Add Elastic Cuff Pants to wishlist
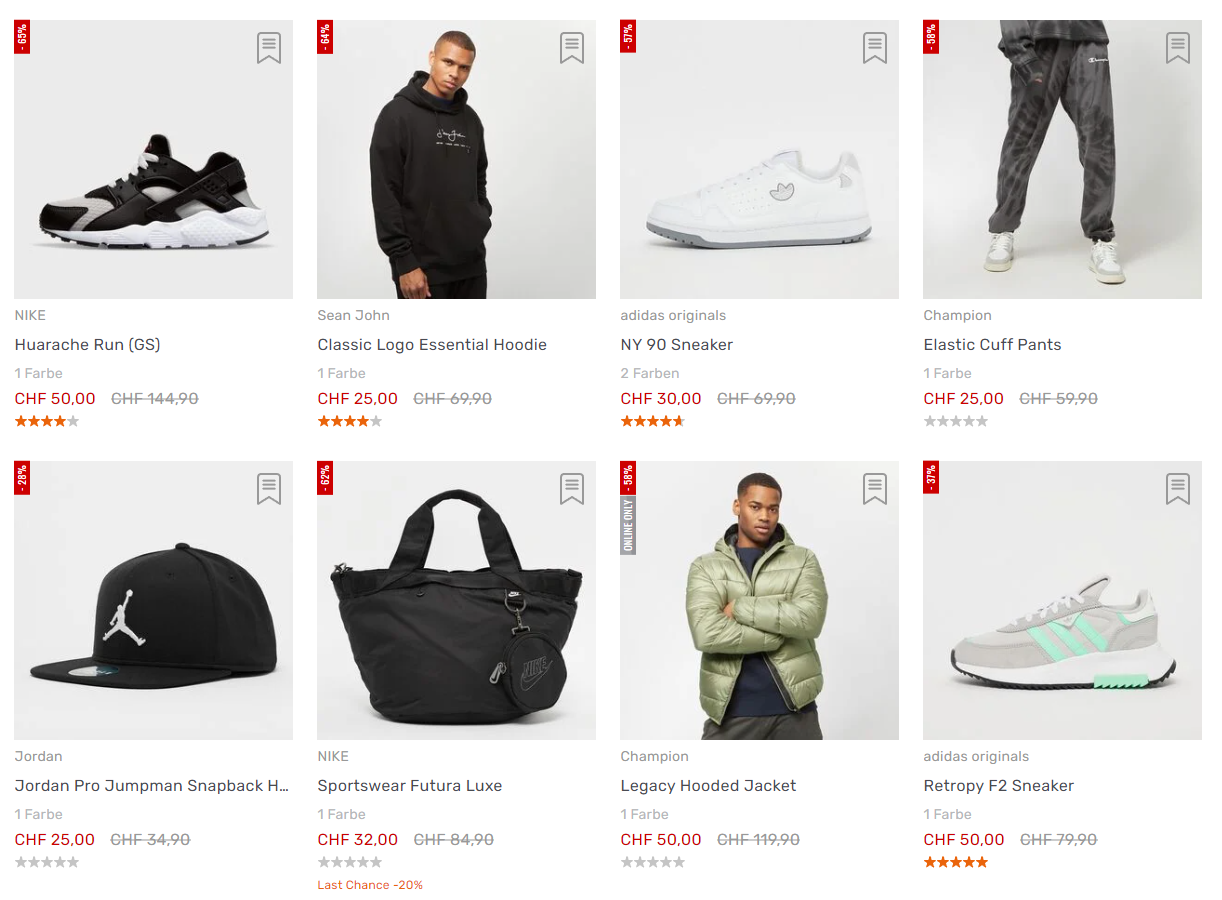Image resolution: width=1222 pixels, height=900 pixels. point(1177,48)
